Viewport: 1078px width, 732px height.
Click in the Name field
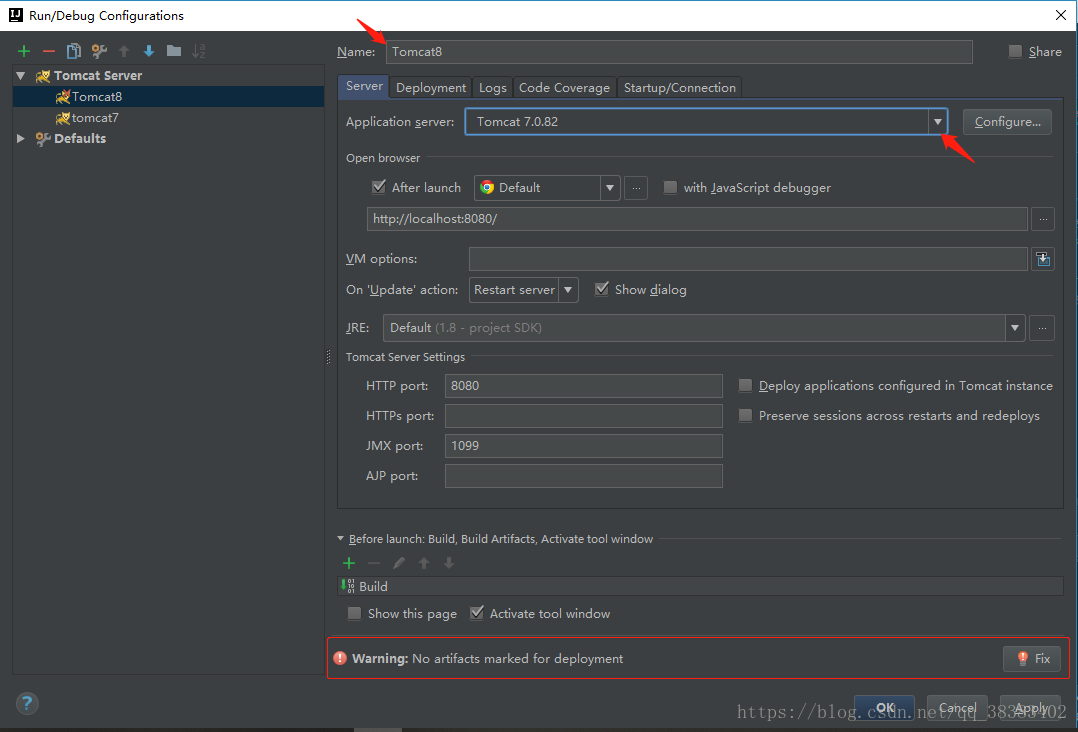(x=679, y=52)
